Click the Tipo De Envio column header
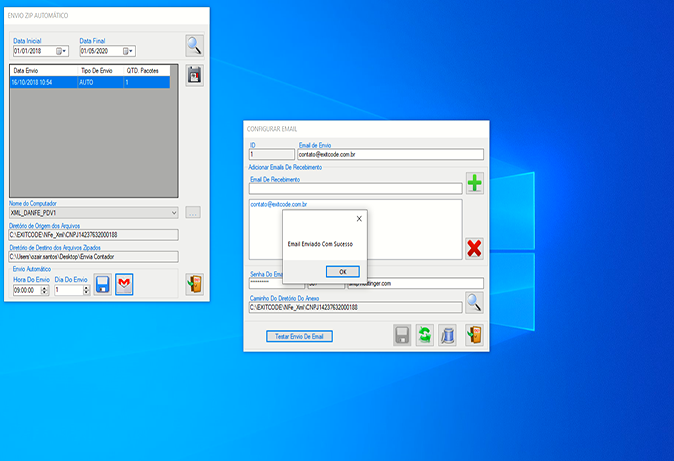The height and width of the screenshot is (461, 674). 101,71
